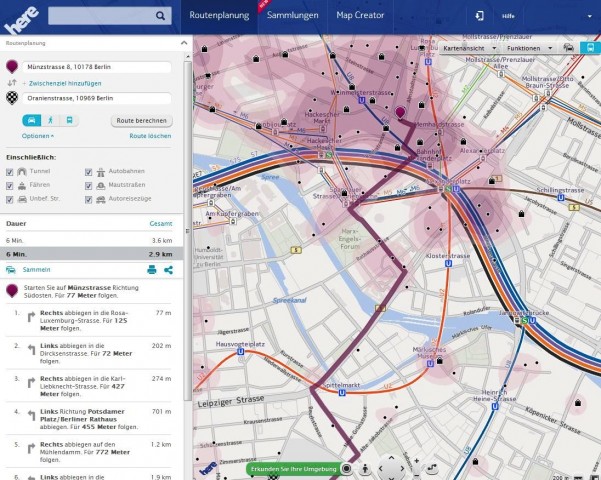Viewport: 601px width, 480px height.
Task: Click the Sammeln link
Action: 36,270
